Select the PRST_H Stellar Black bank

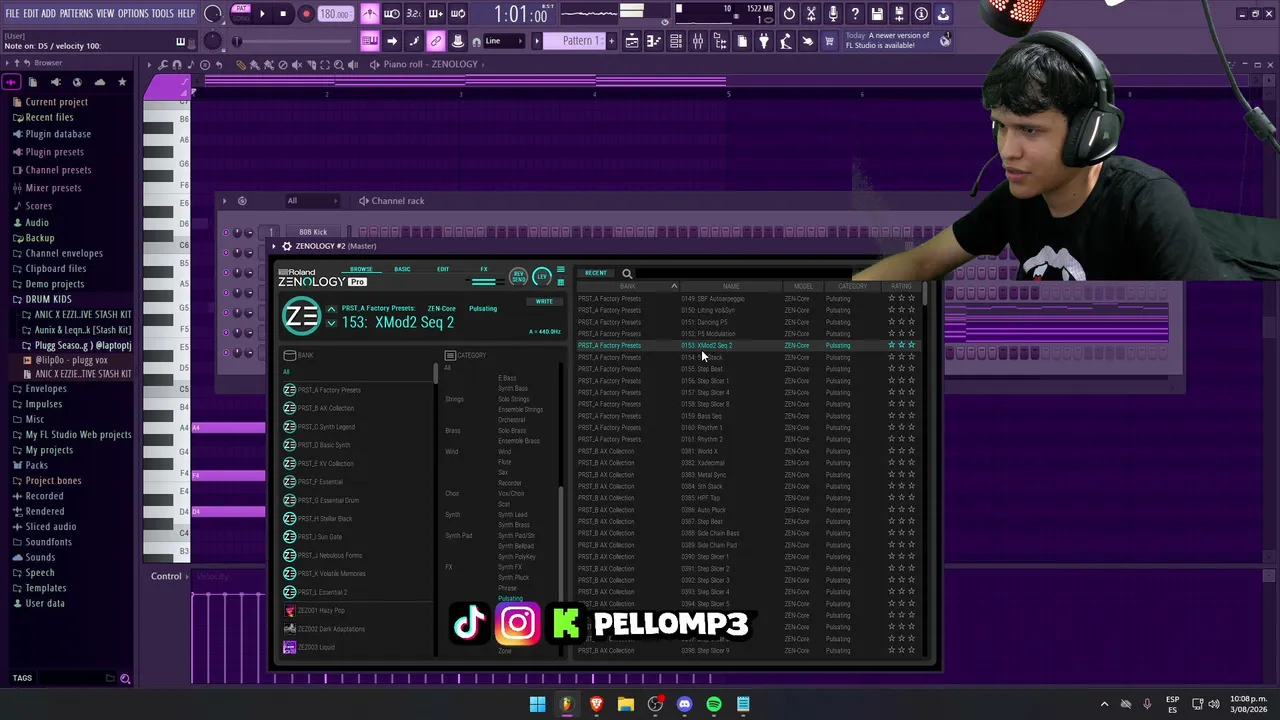point(325,519)
